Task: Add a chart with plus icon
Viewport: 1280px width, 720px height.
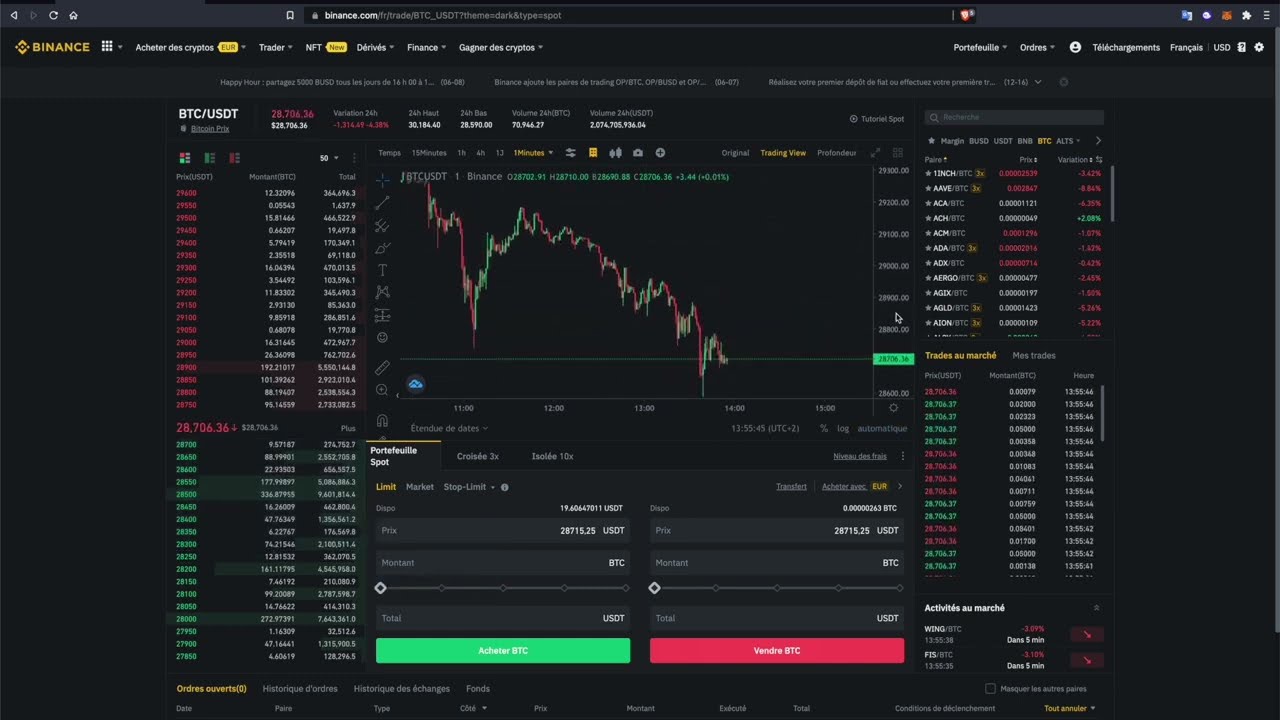Action: pos(660,153)
